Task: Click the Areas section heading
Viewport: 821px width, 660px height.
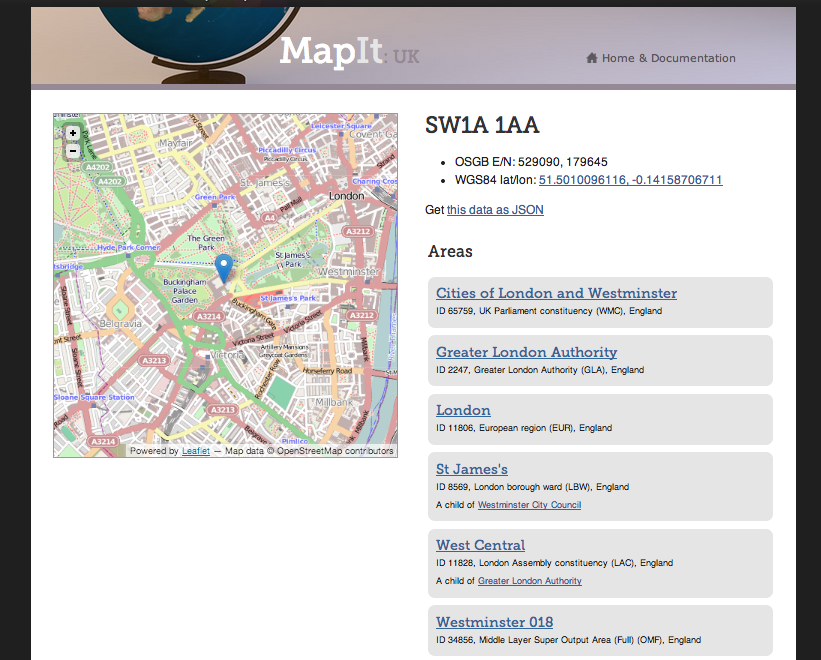Action: point(450,252)
